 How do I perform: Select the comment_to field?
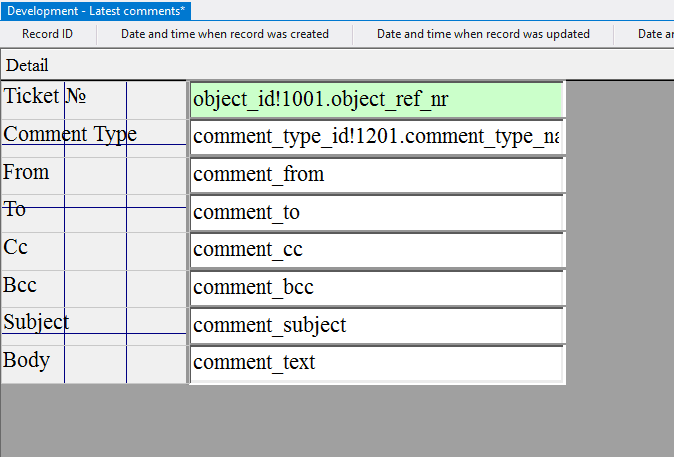tap(376, 213)
